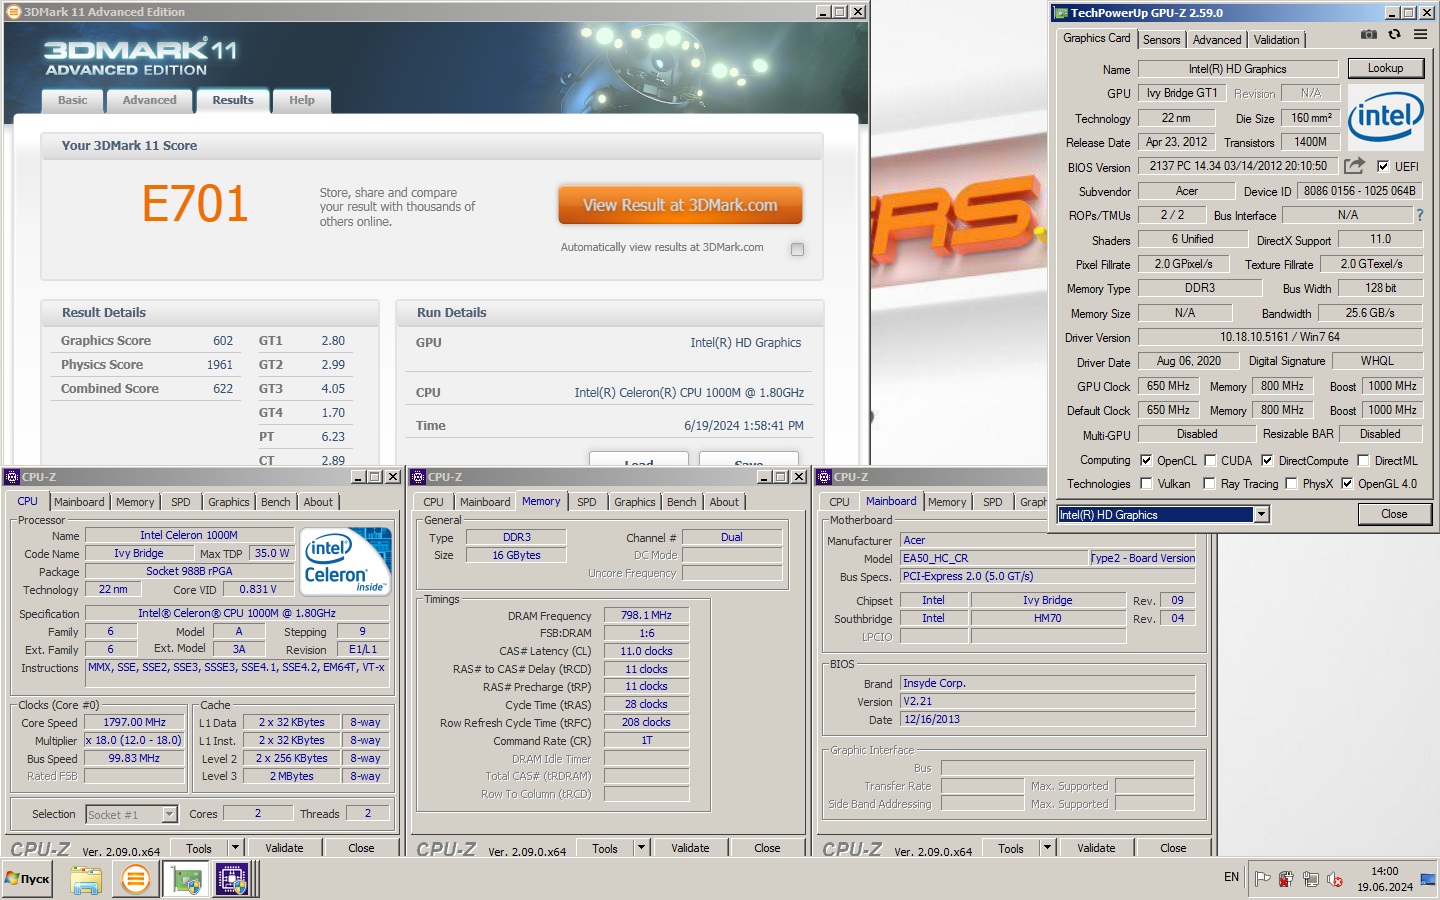Click the Bus Interface question mark icon
Screen dimensions: 1440x900
click(1419, 215)
